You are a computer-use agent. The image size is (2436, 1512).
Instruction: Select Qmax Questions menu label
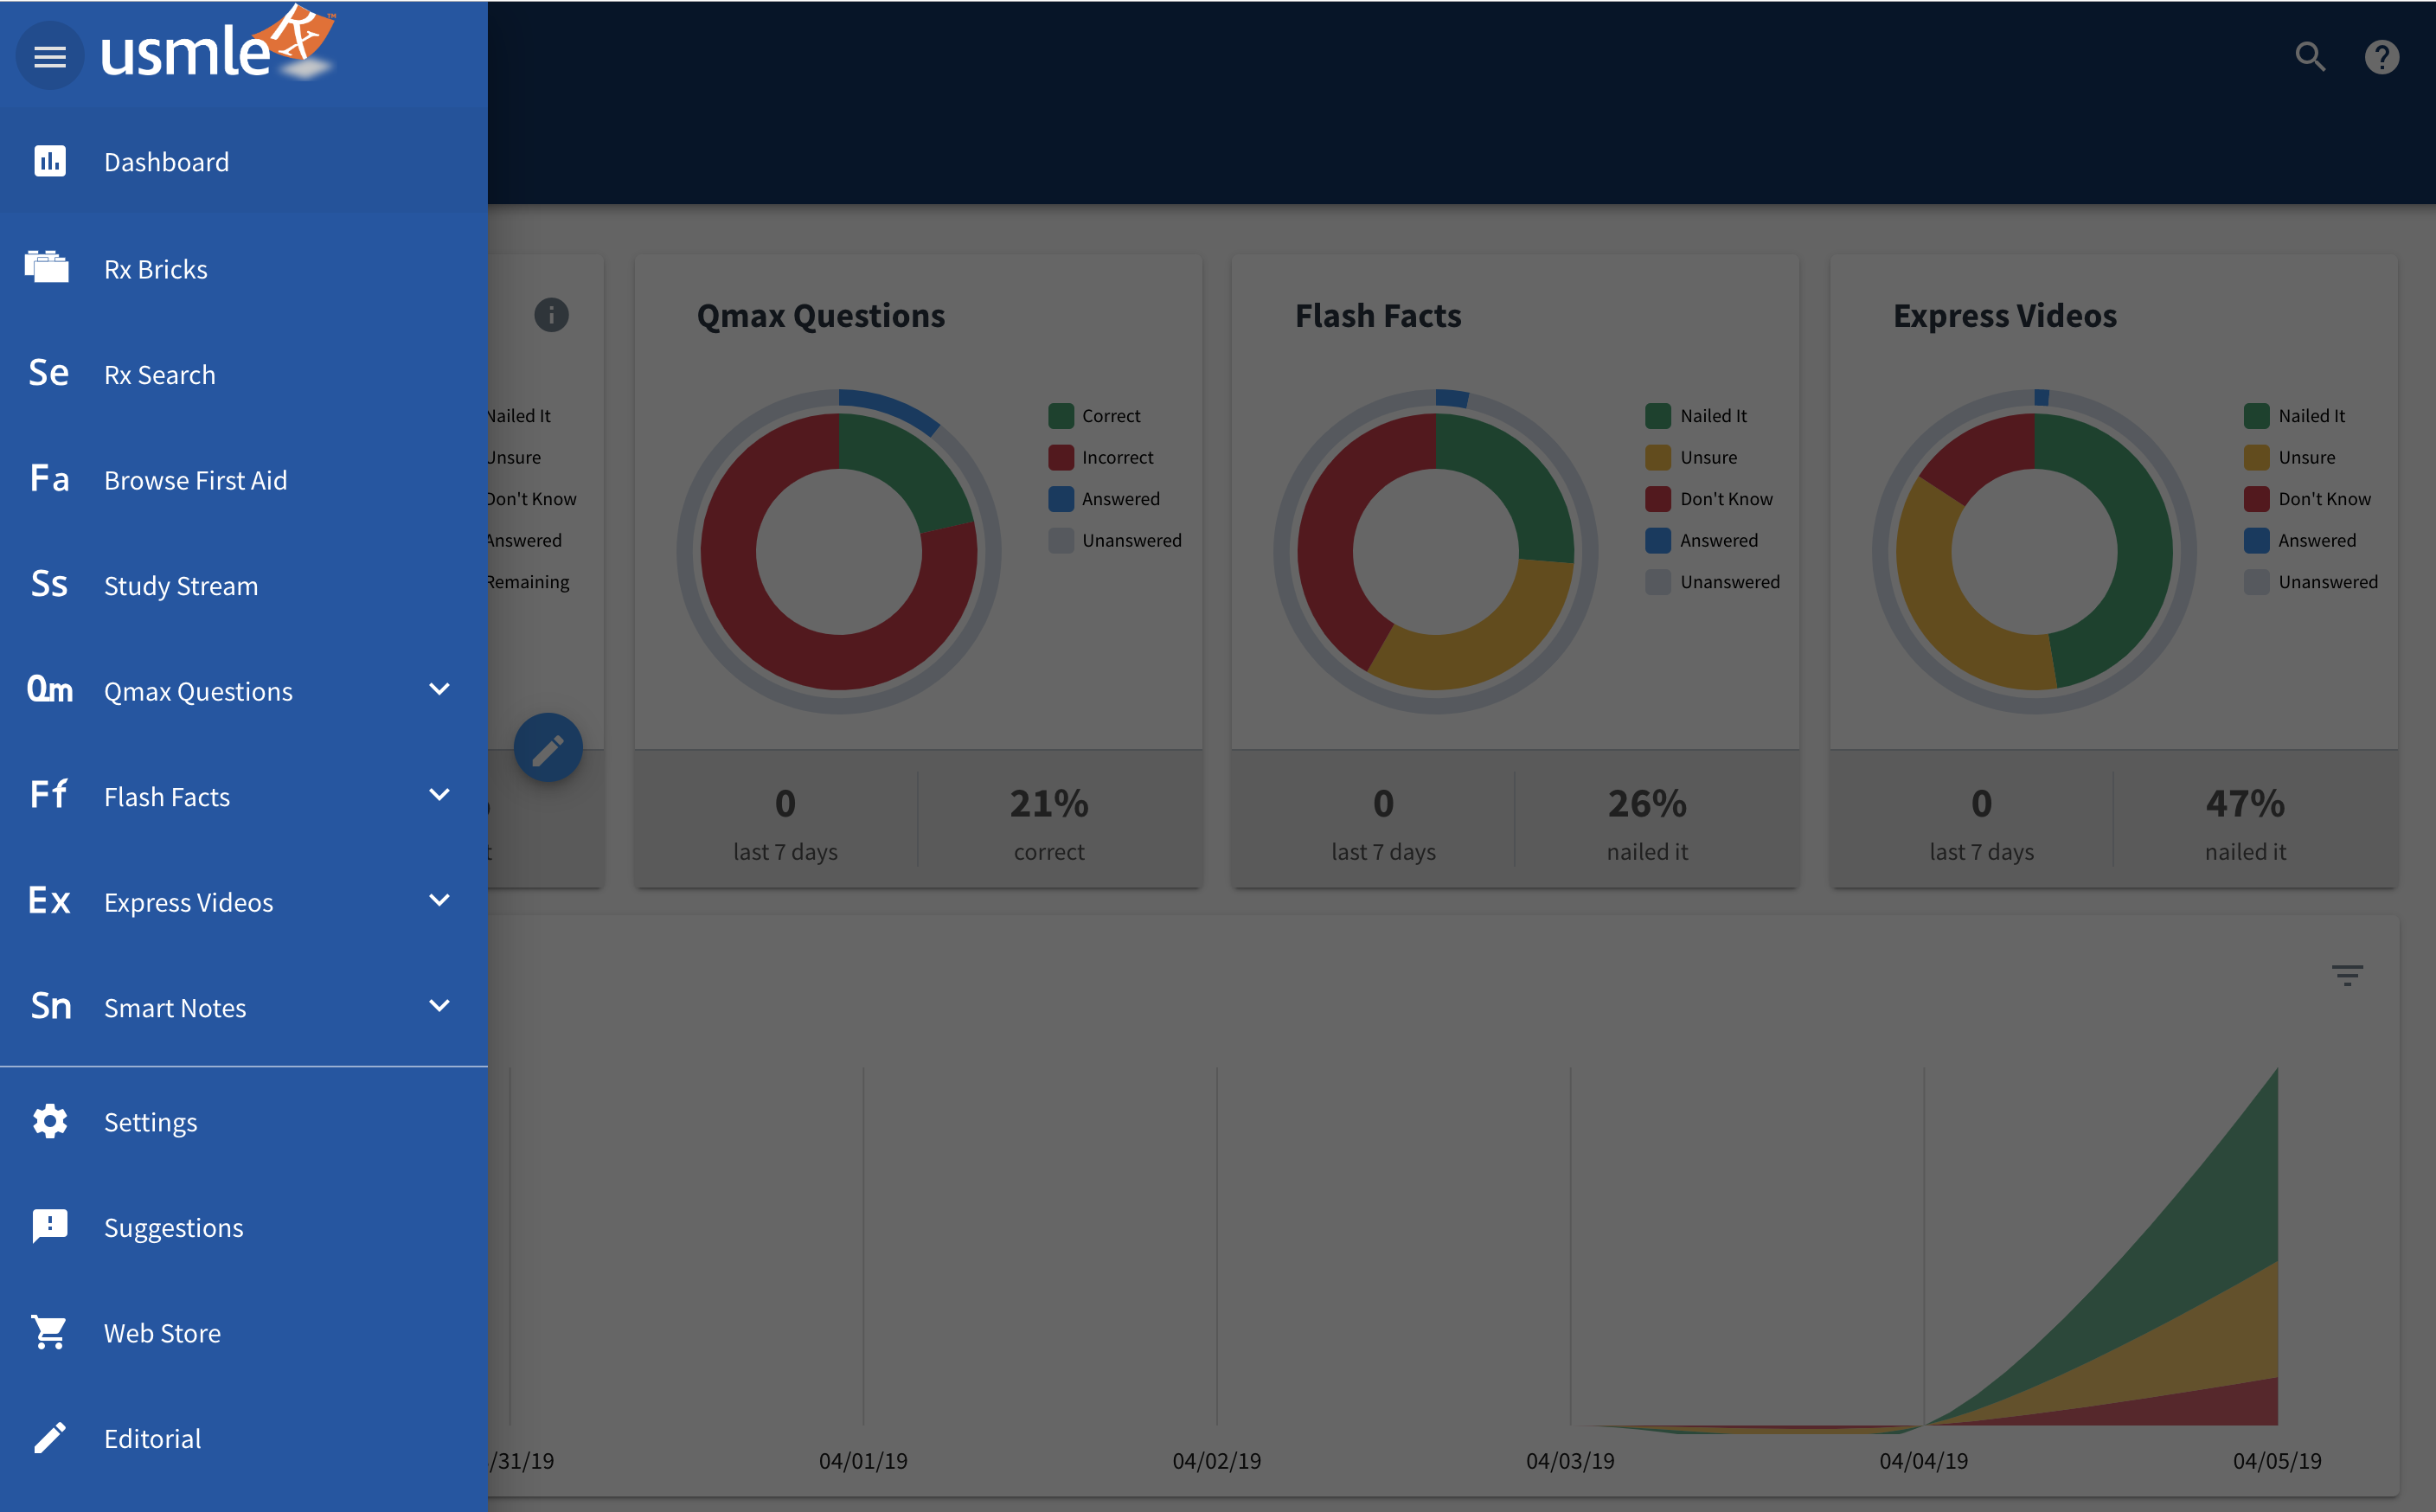(x=198, y=691)
